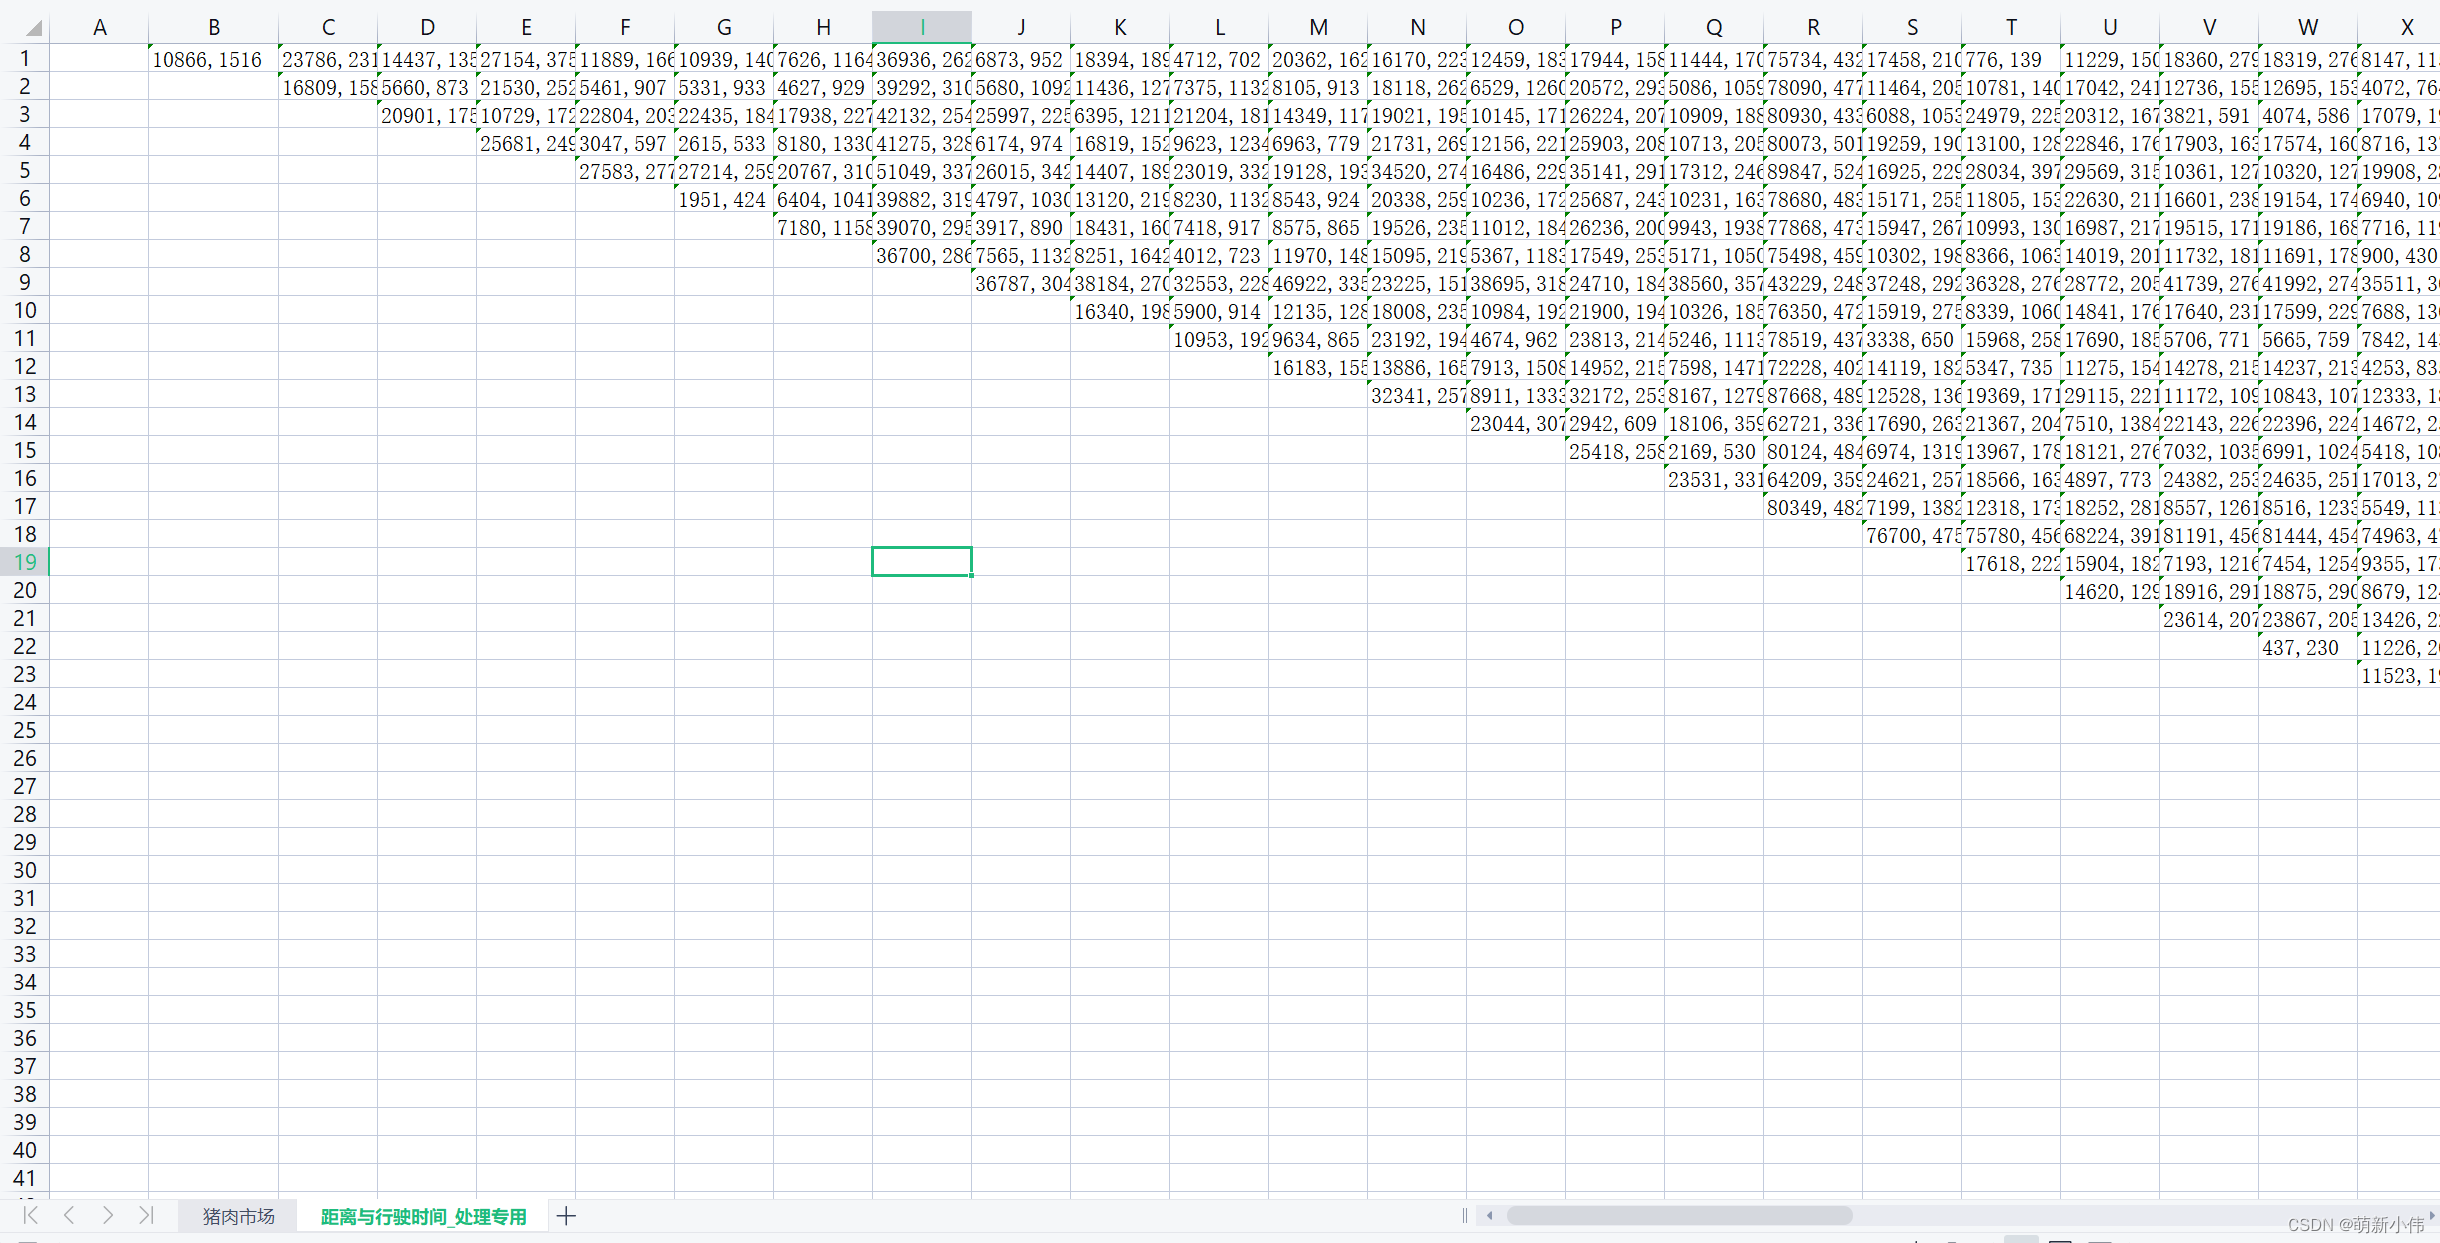Click cell containing 25681 in row 4
The image size is (2440, 1243).
(526, 143)
